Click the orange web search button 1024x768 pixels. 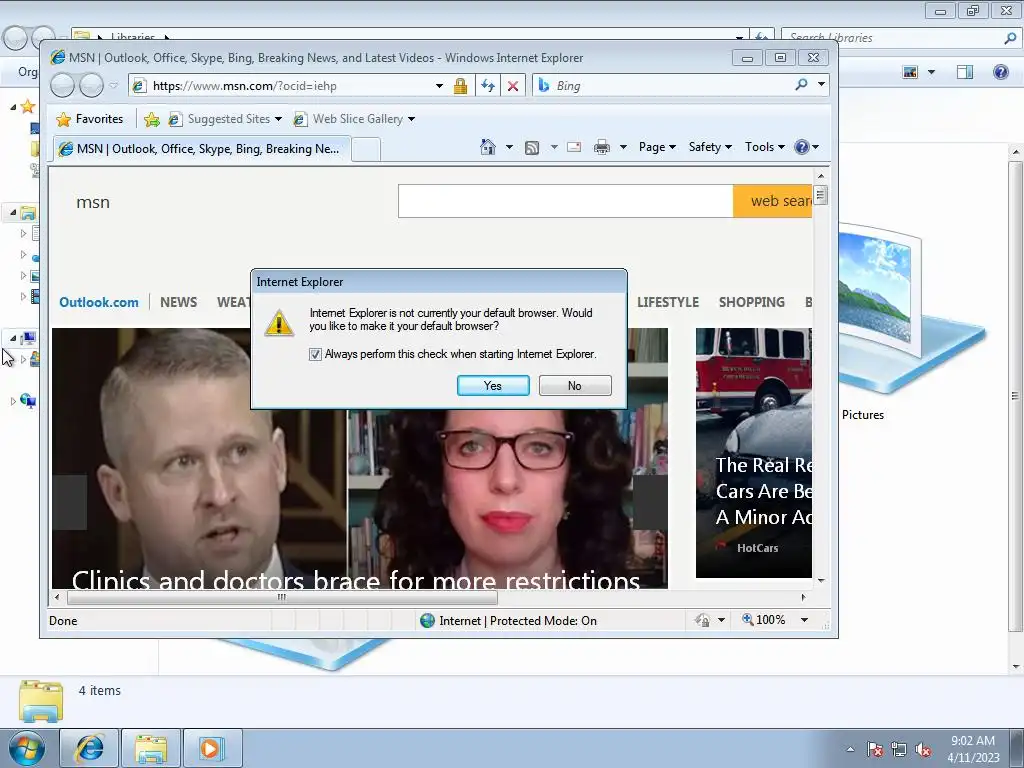773,201
